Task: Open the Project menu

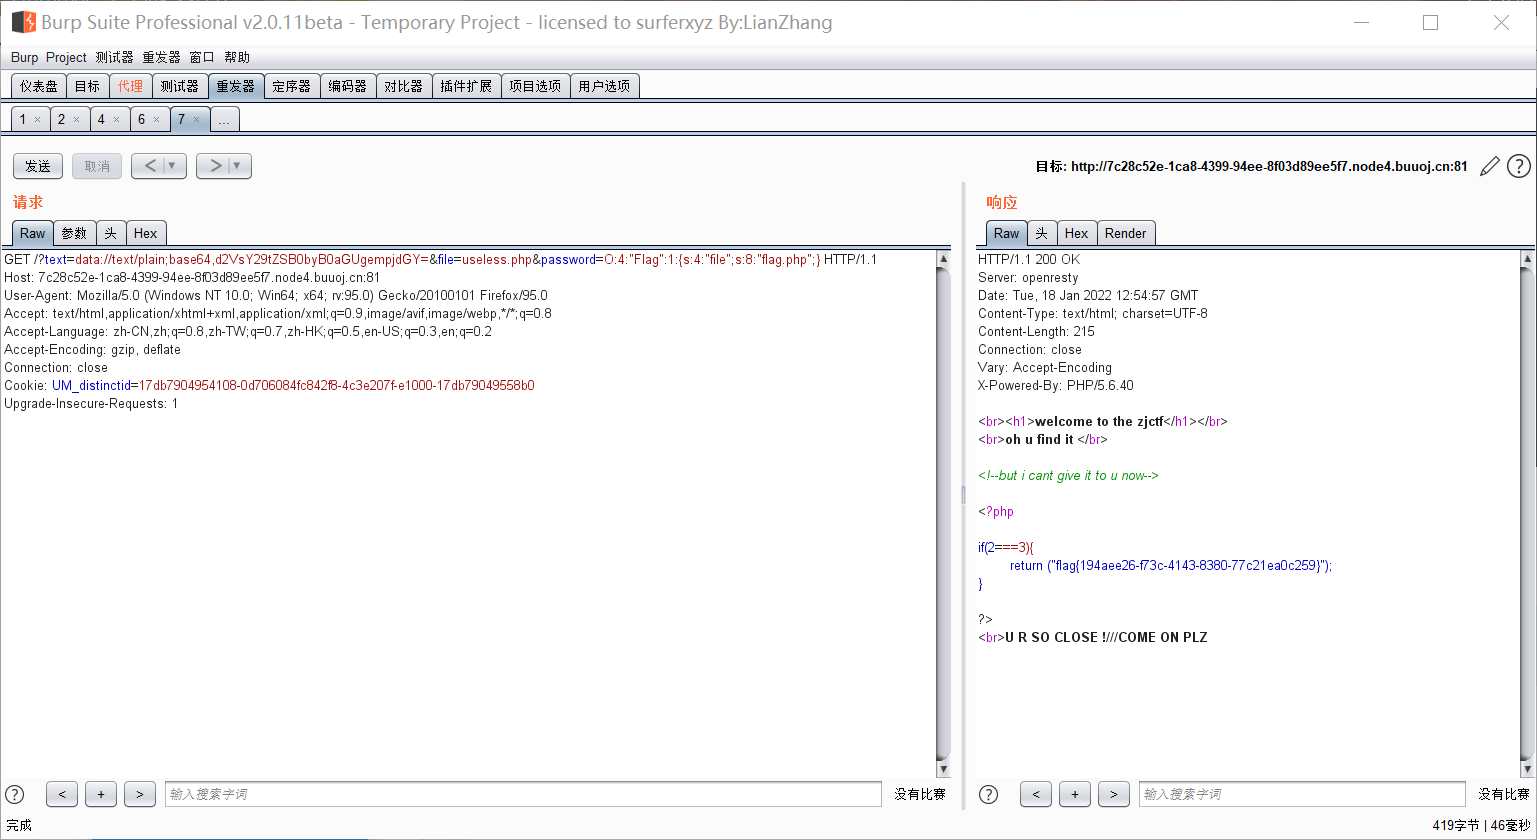Action: 66,58
